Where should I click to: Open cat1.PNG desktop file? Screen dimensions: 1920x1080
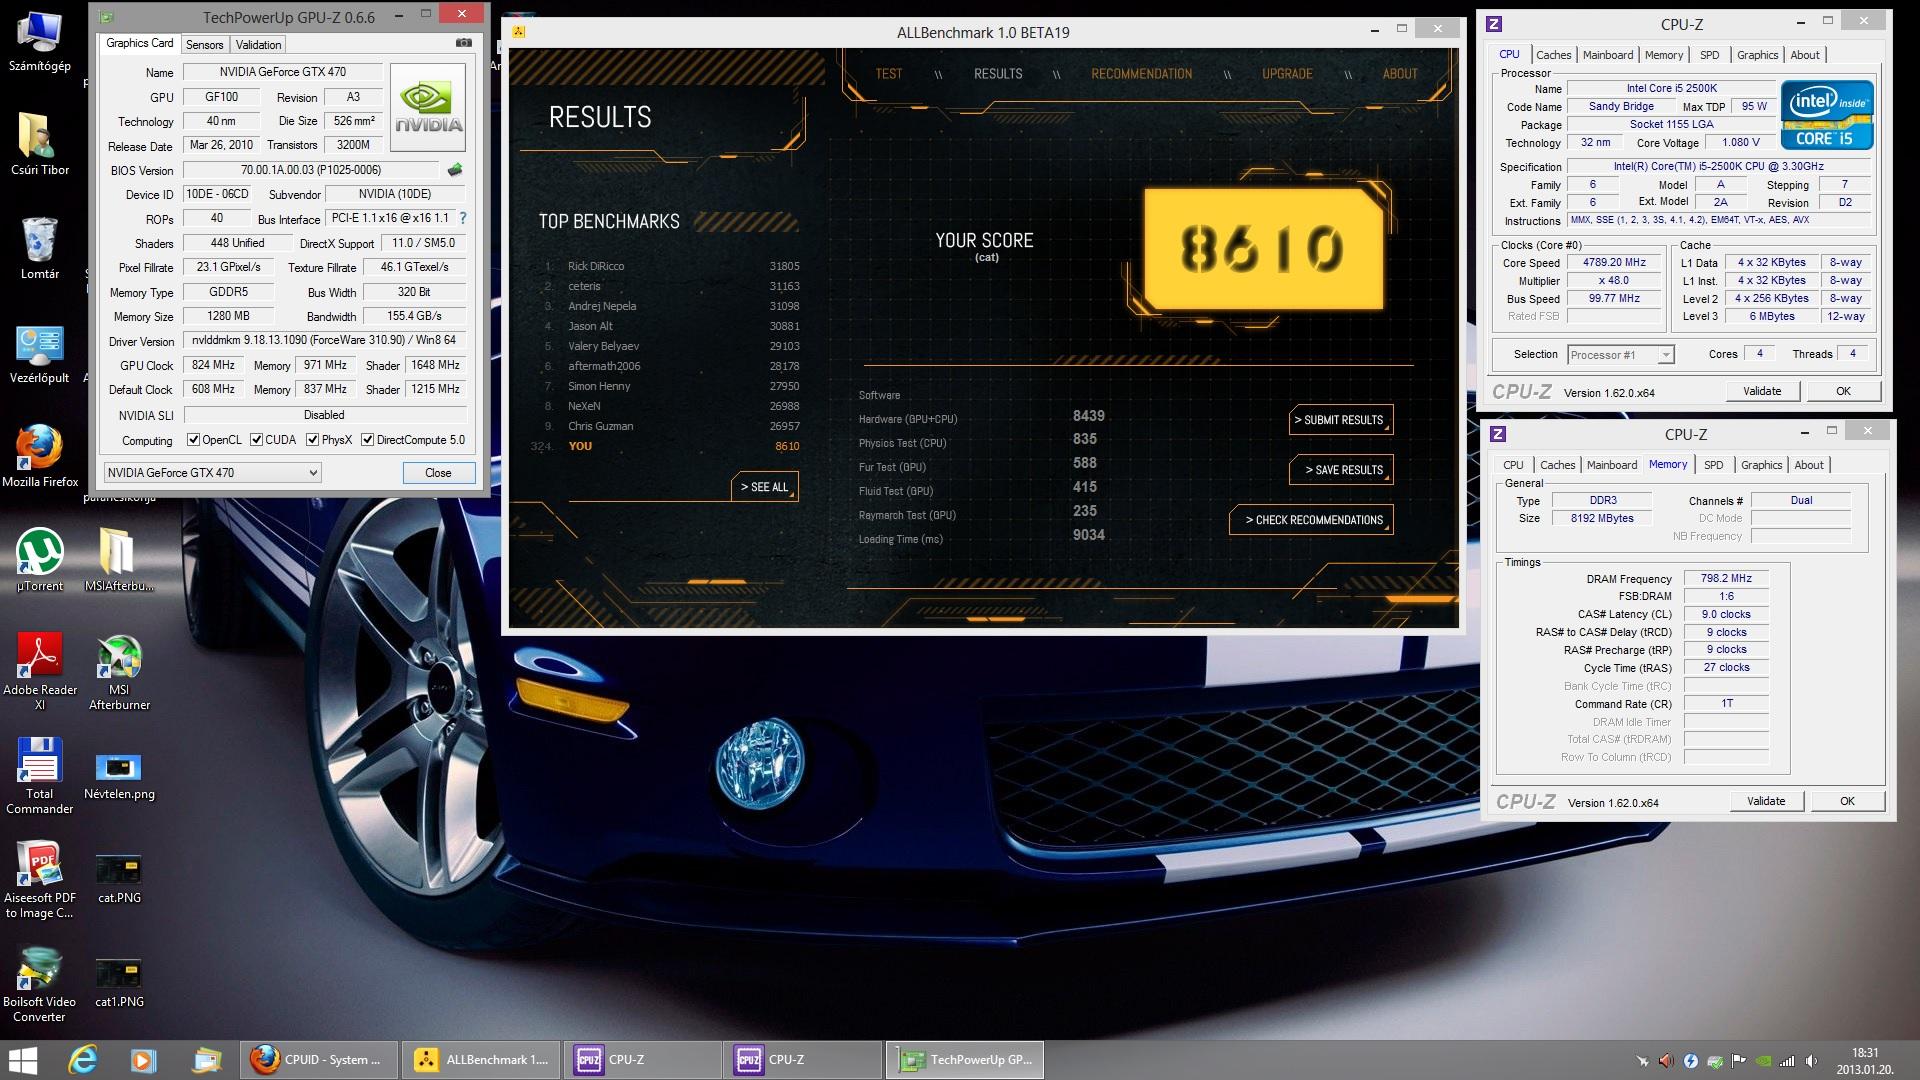[119, 984]
